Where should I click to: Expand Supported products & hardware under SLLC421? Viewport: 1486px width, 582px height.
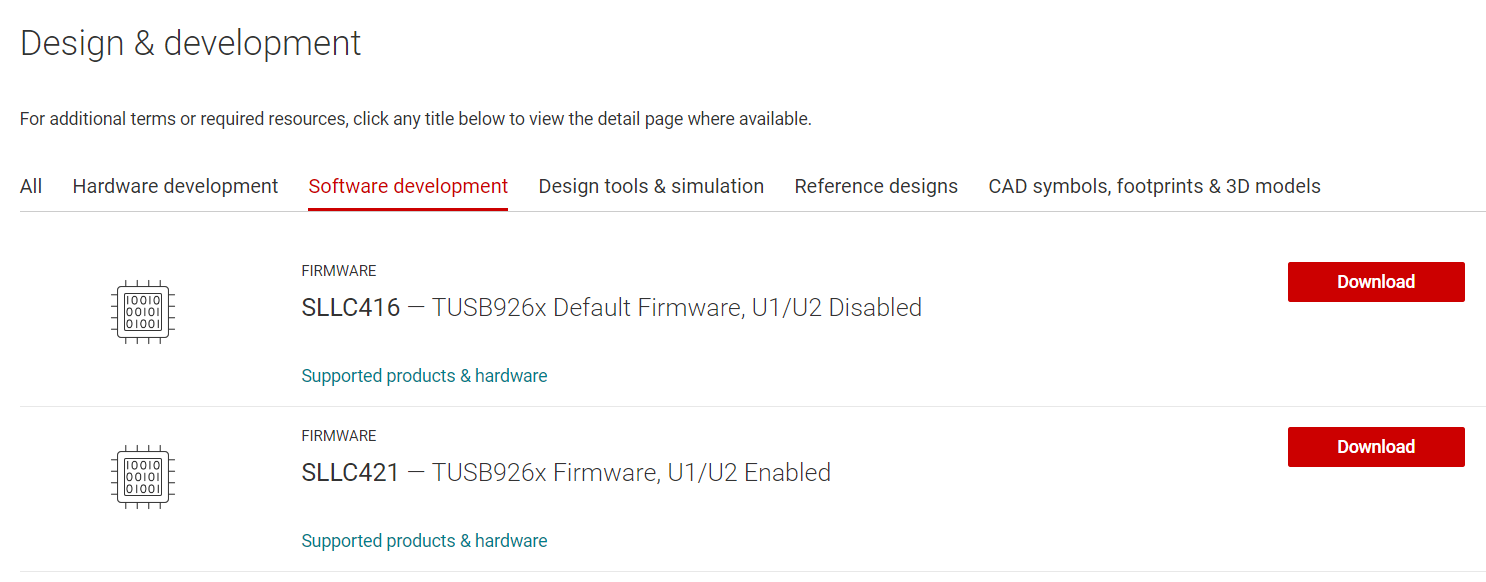click(x=424, y=541)
